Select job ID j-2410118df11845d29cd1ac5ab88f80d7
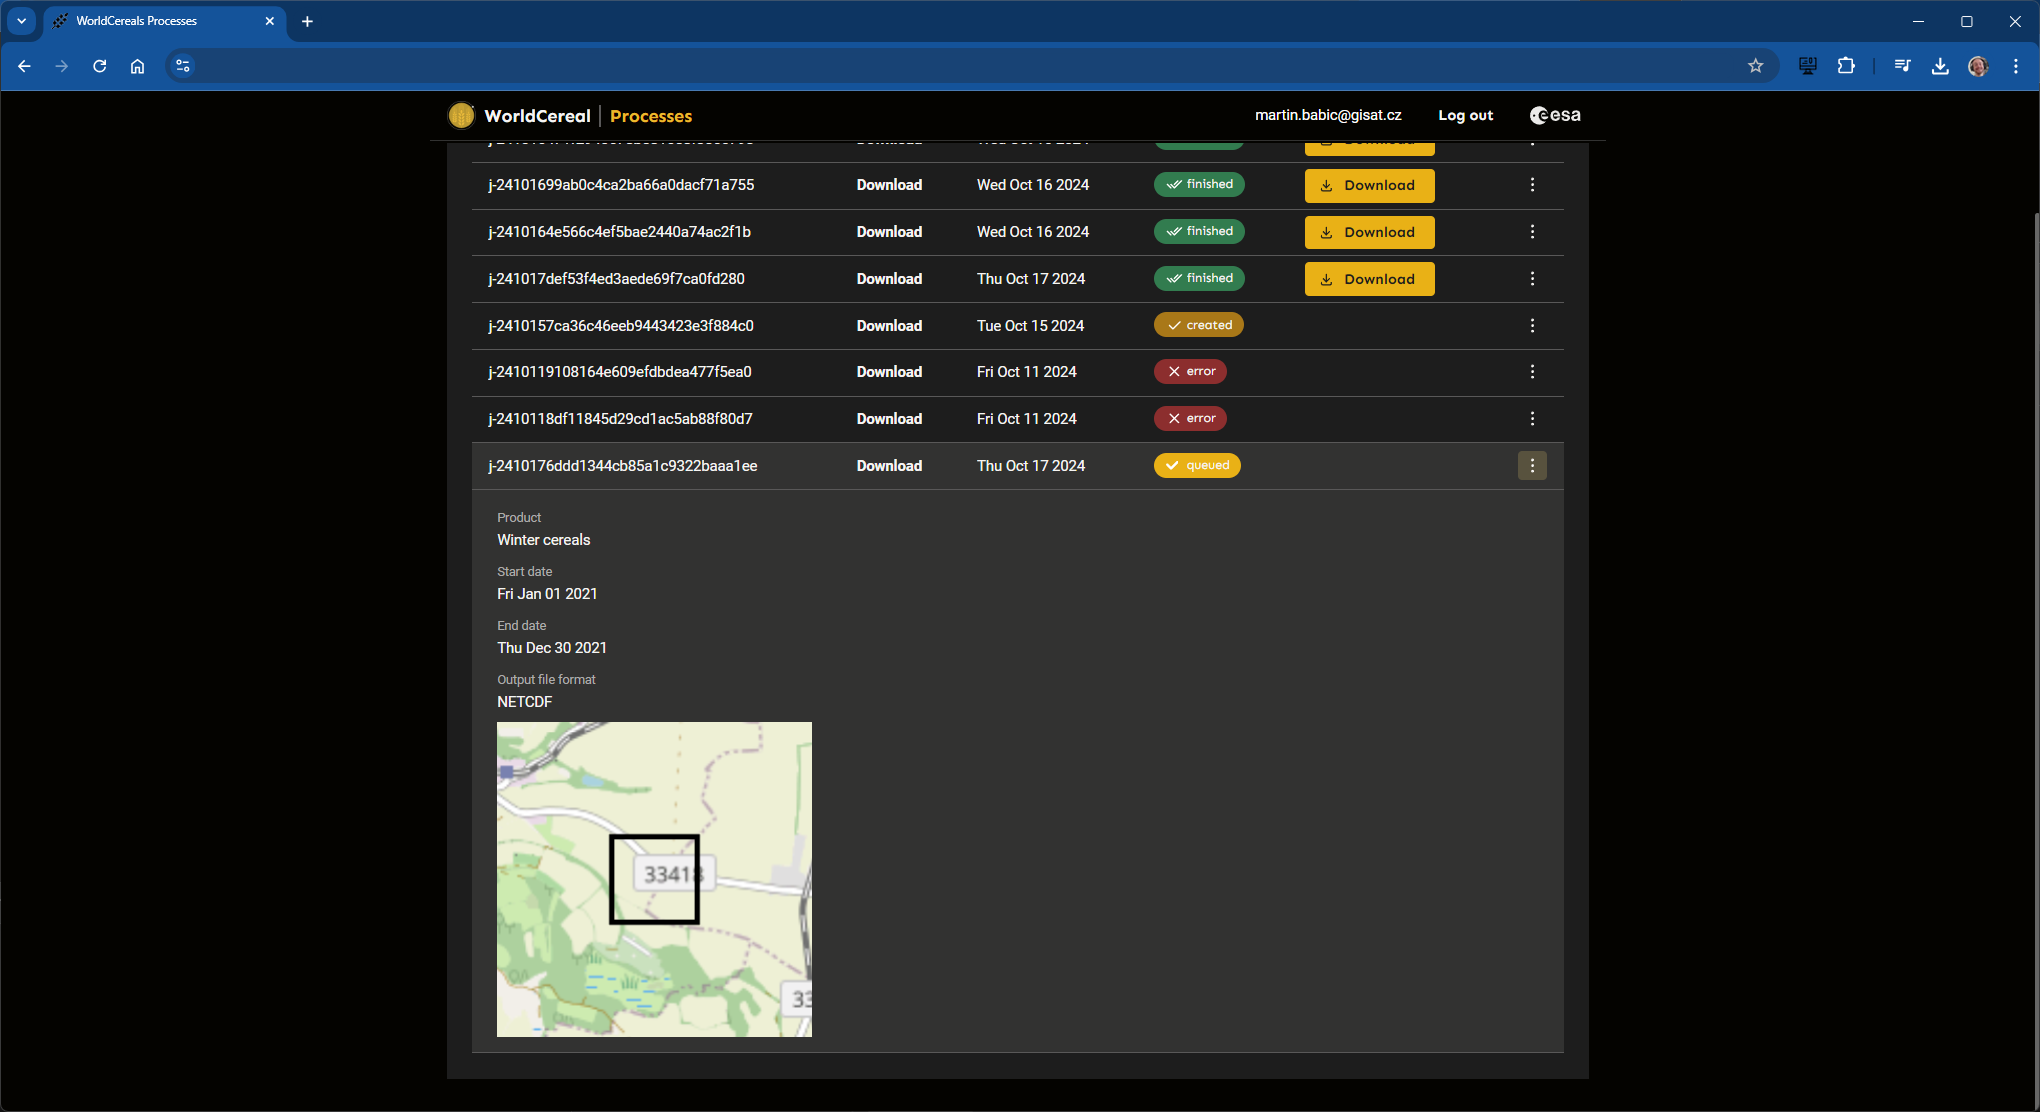The image size is (2040, 1112). [x=620, y=419]
